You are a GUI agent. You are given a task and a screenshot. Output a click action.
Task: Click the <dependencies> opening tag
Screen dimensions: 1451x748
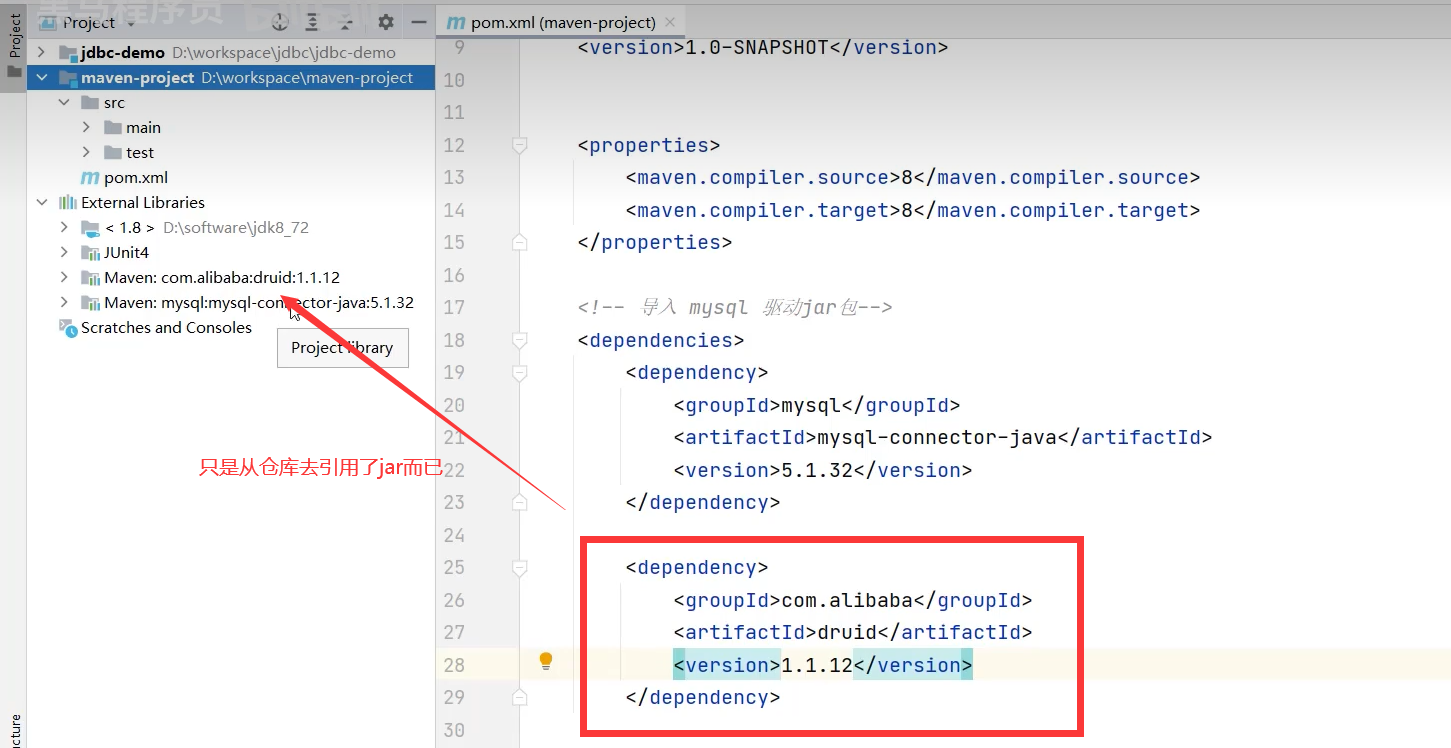pyautogui.click(x=661, y=340)
